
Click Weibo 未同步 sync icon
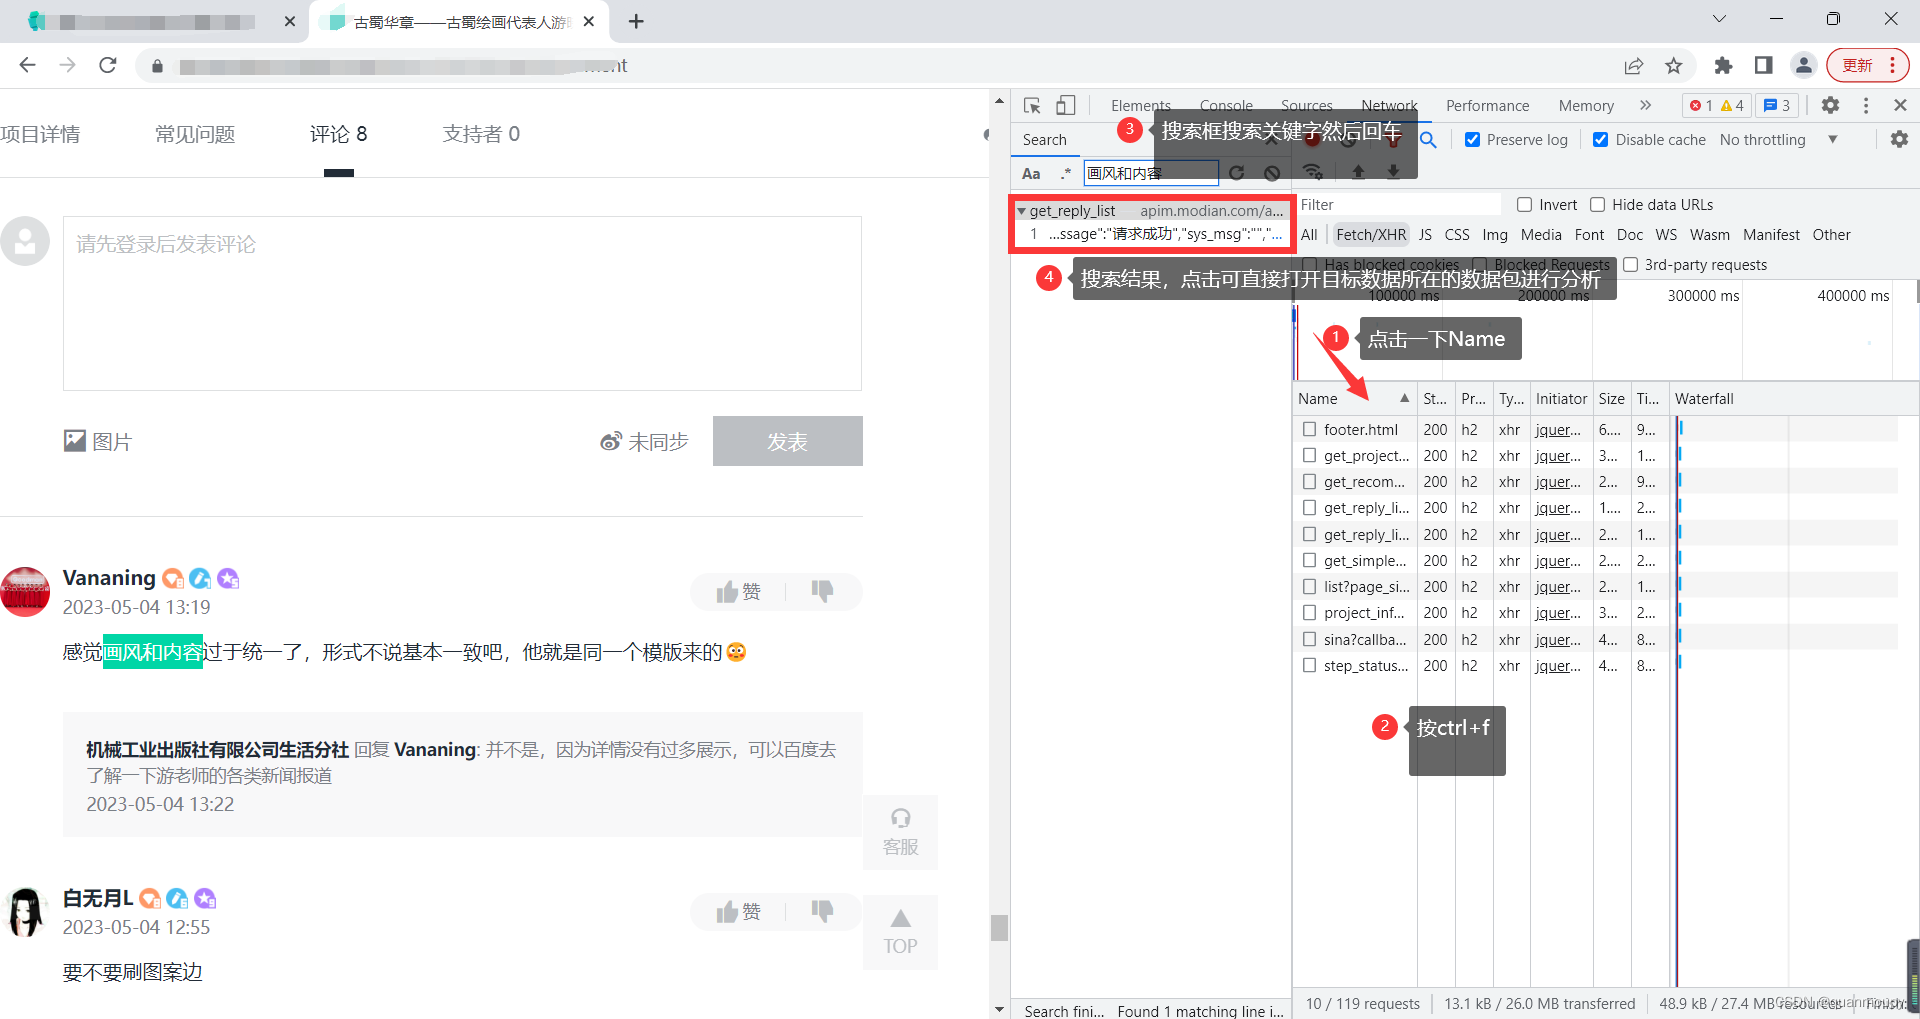tap(611, 441)
